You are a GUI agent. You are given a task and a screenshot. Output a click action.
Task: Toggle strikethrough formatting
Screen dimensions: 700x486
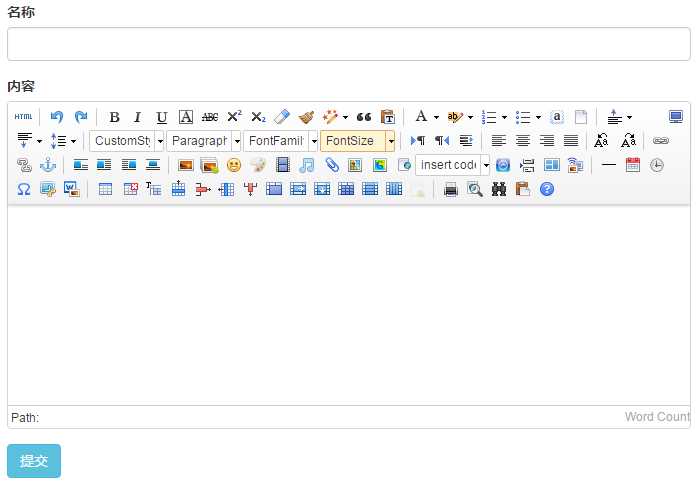(x=210, y=117)
